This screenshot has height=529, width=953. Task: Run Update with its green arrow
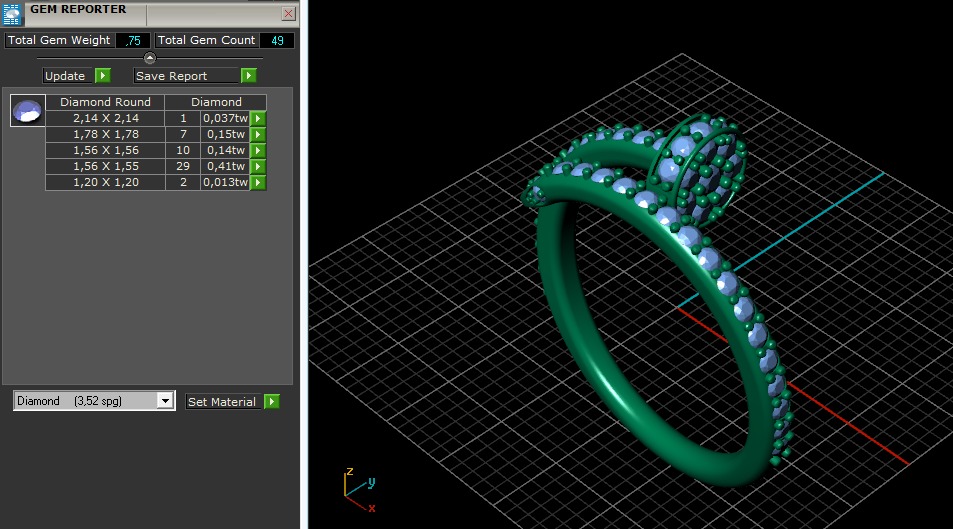pyautogui.click(x=103, y=75)
